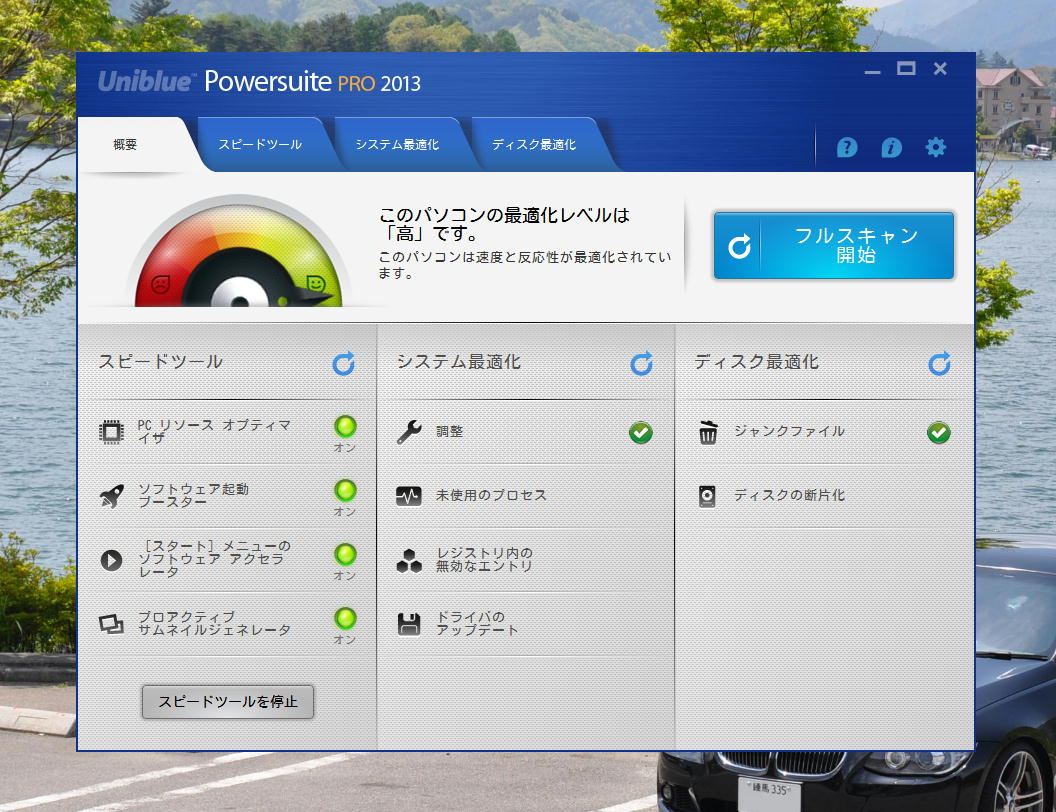This screenshot has width=1056, height=812.
Task: Click the ジャンクファイル trash can icon
Action: click(708, 432)
